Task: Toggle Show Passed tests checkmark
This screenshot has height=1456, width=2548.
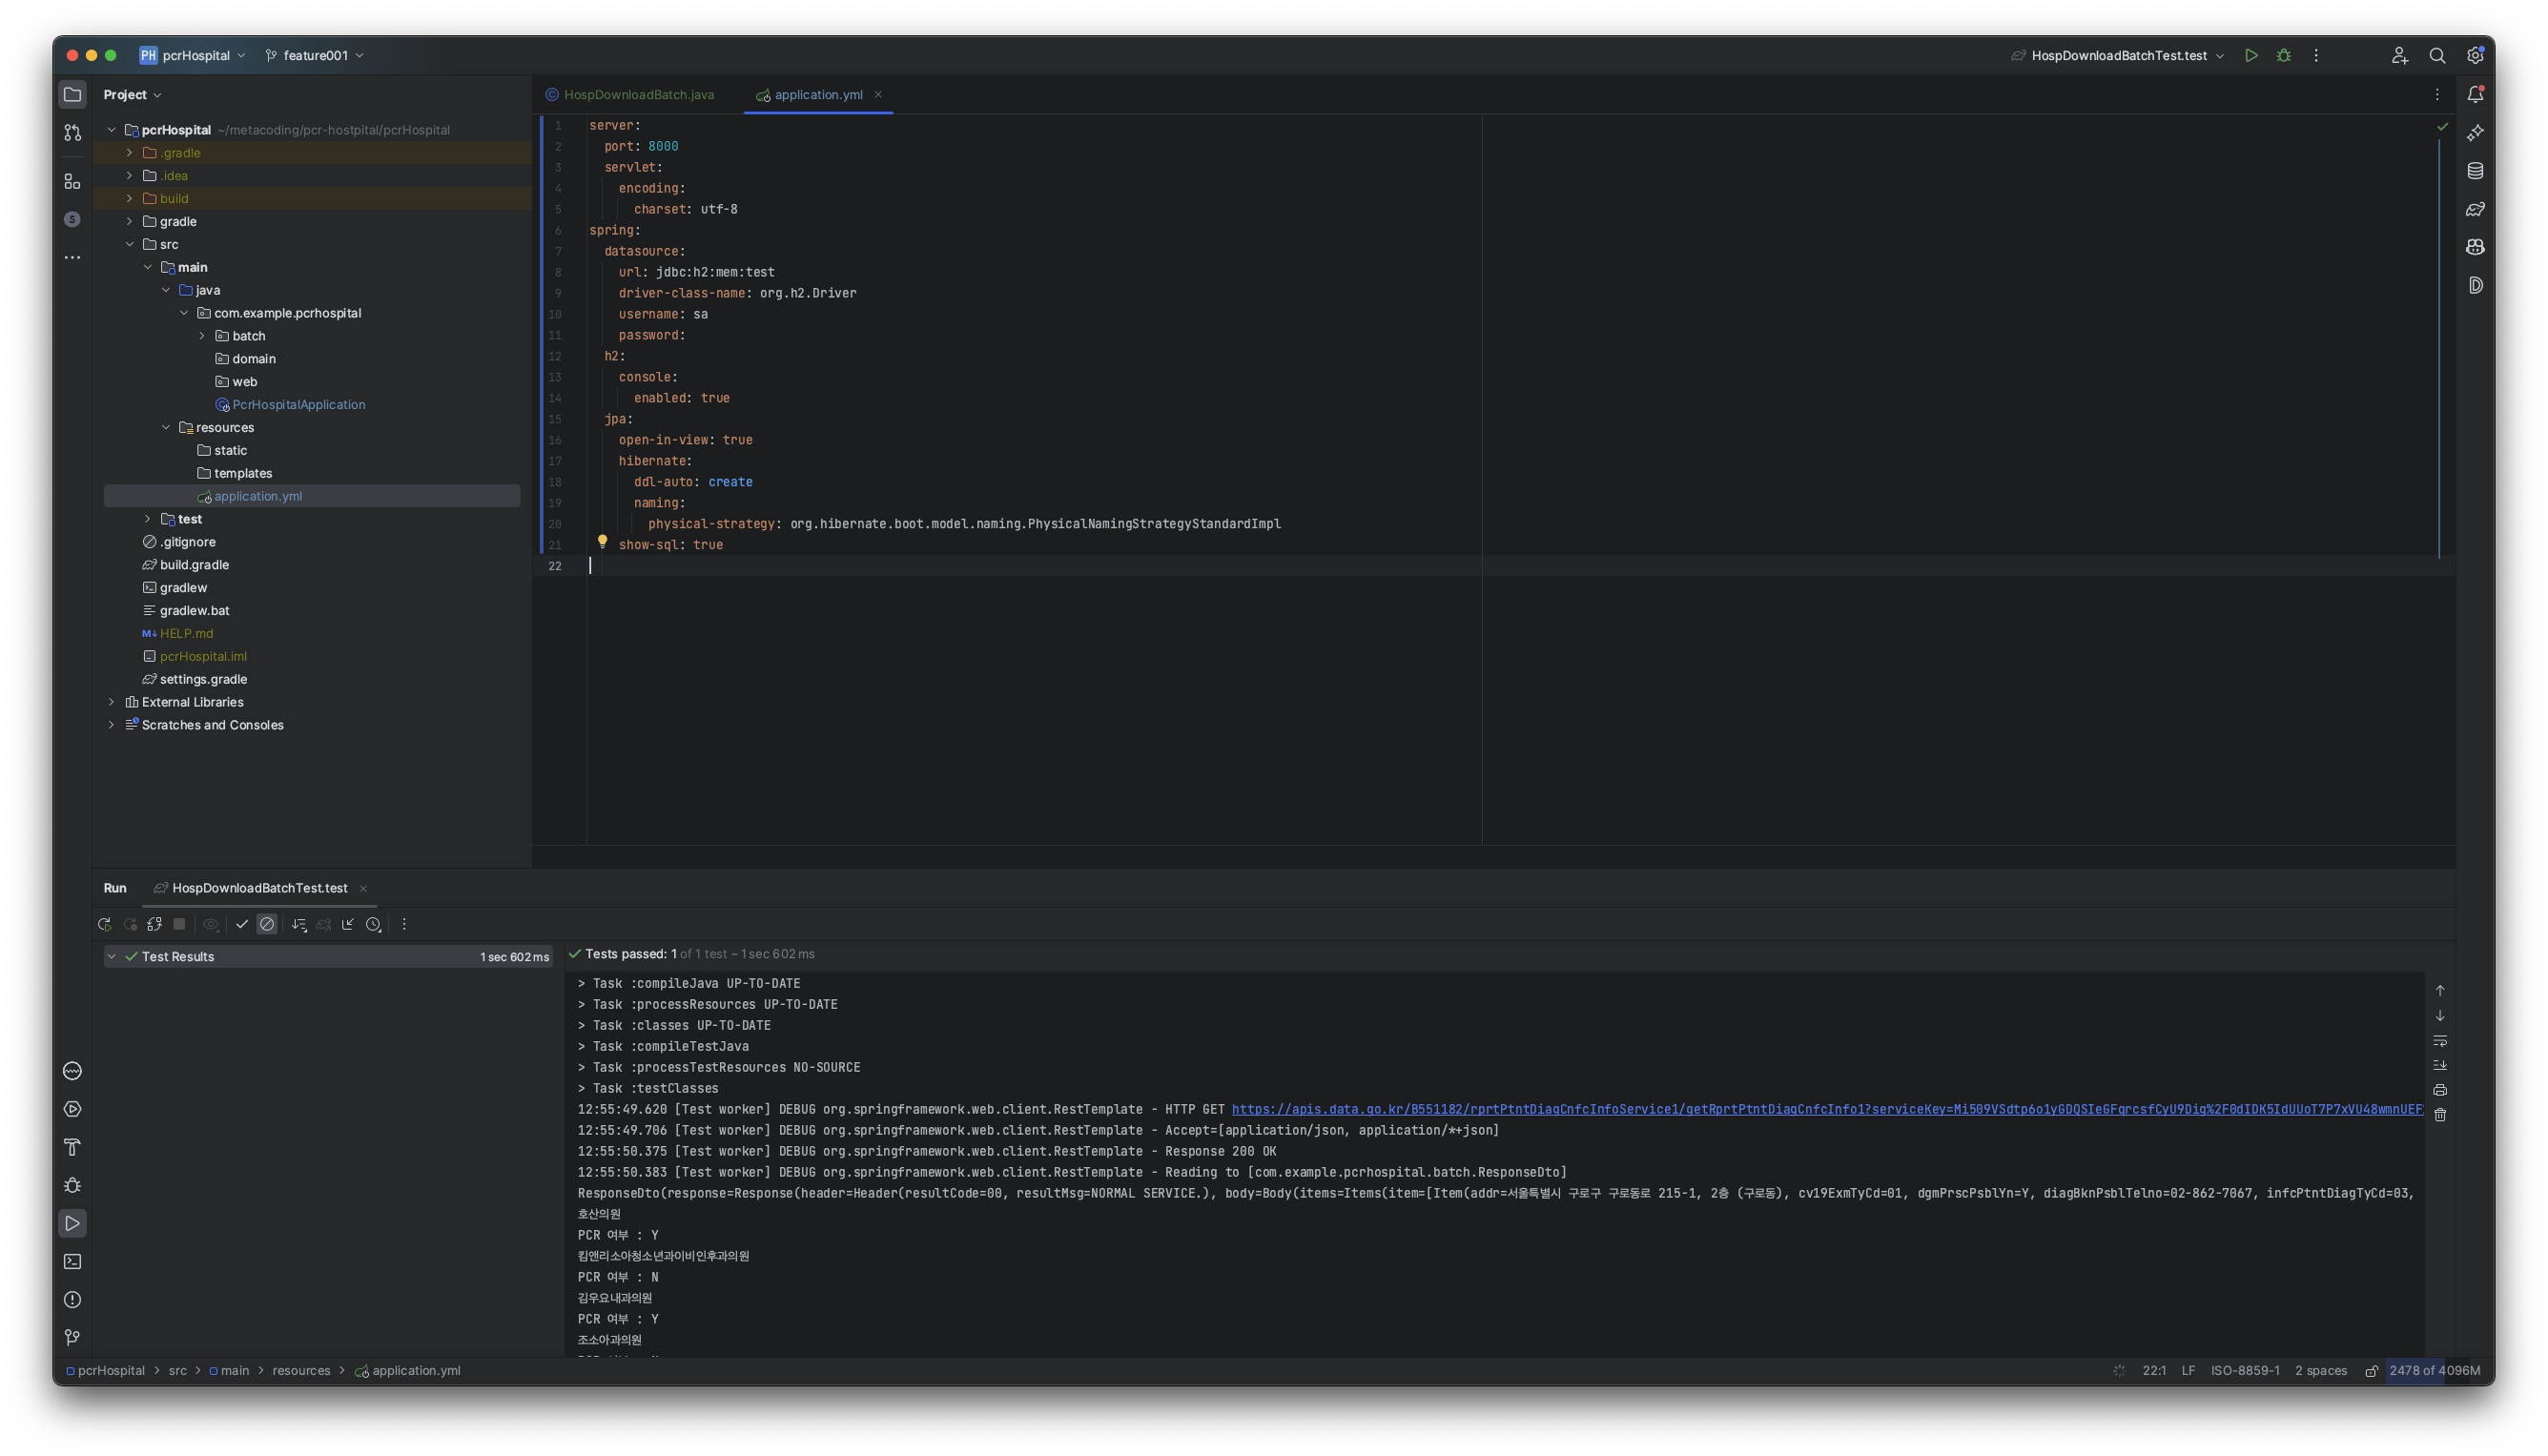Action: (x=241, y=925)
